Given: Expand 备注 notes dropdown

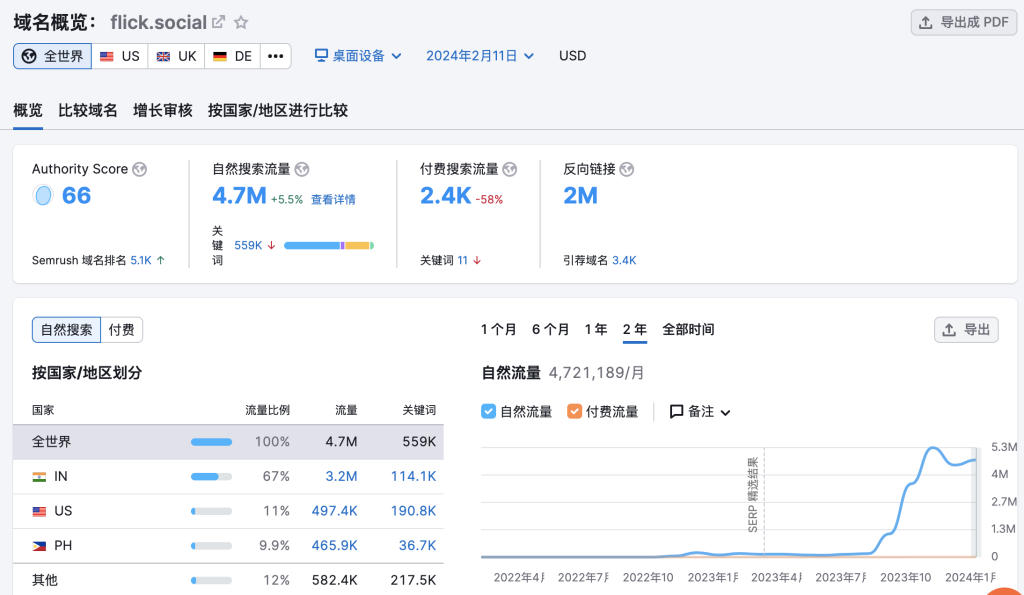Looking at the screenshot, I should (700, 411).
